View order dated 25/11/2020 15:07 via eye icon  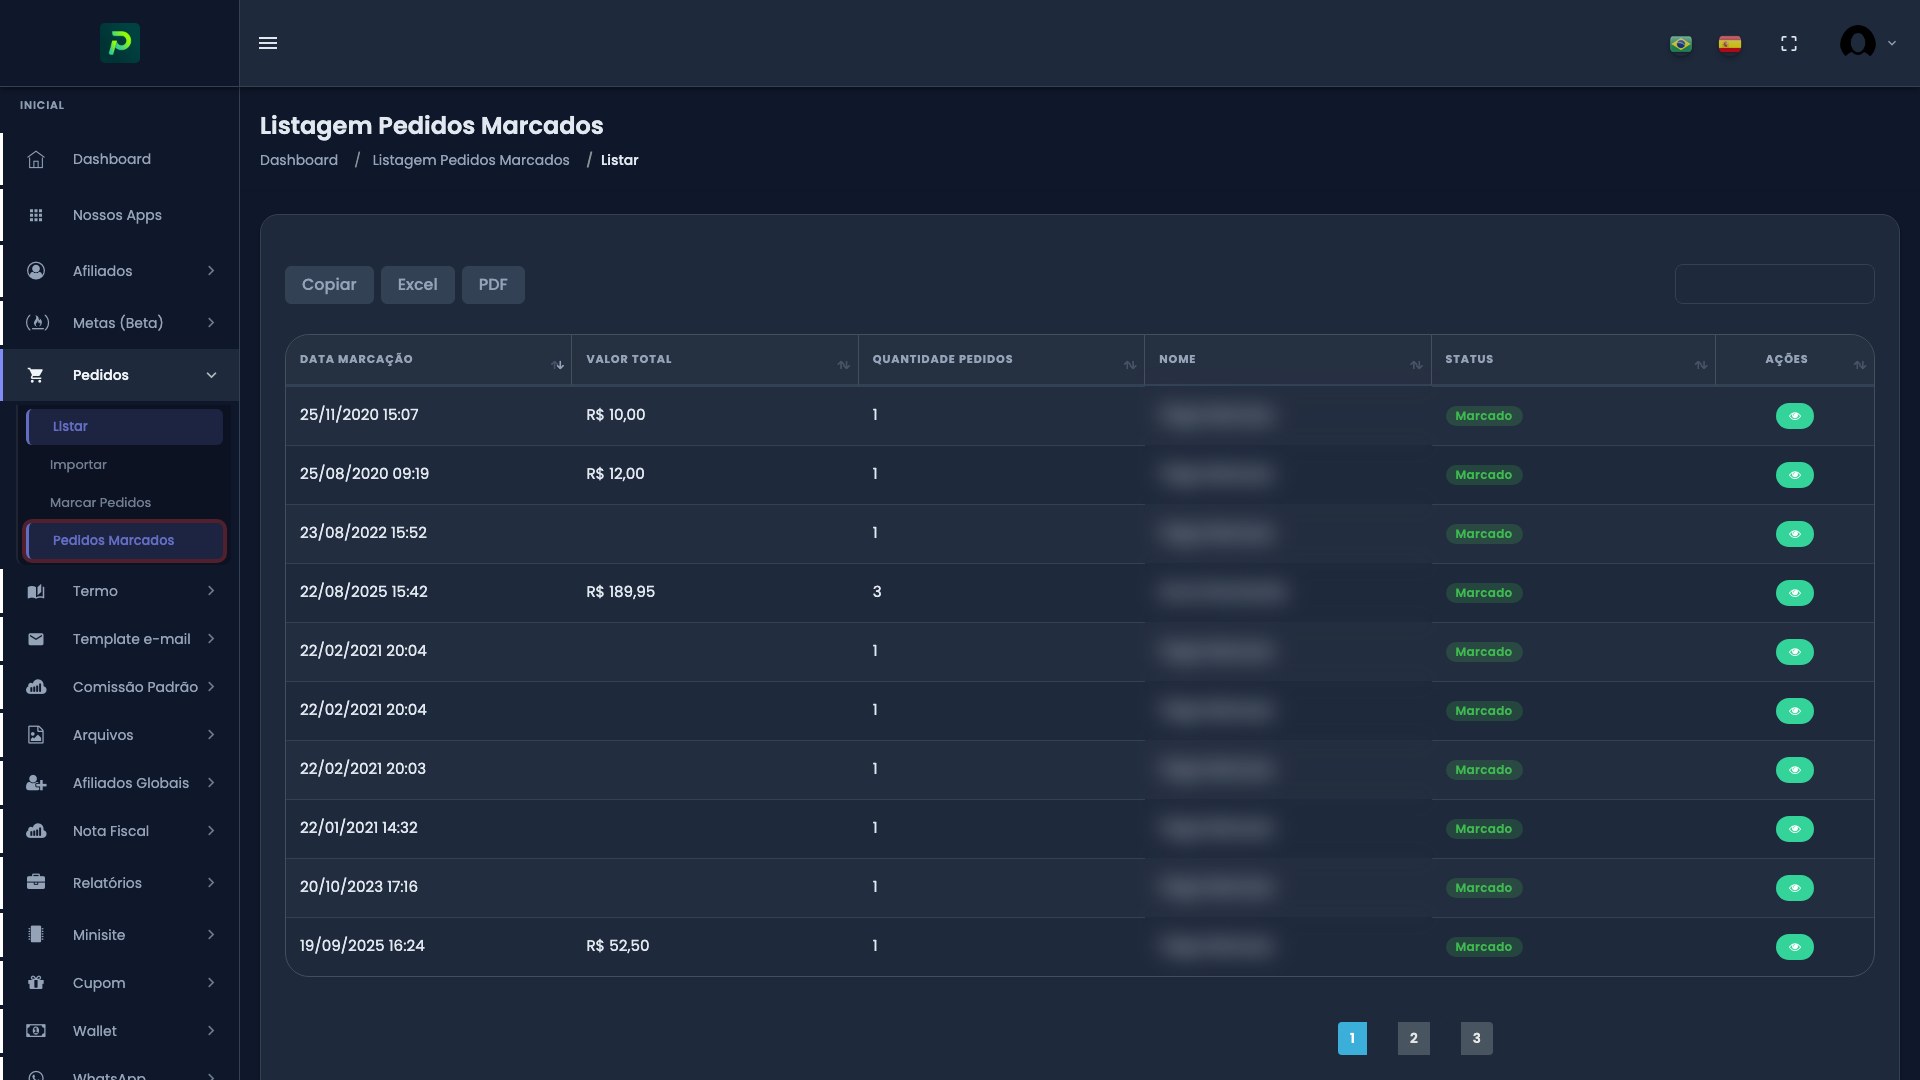1794,416
